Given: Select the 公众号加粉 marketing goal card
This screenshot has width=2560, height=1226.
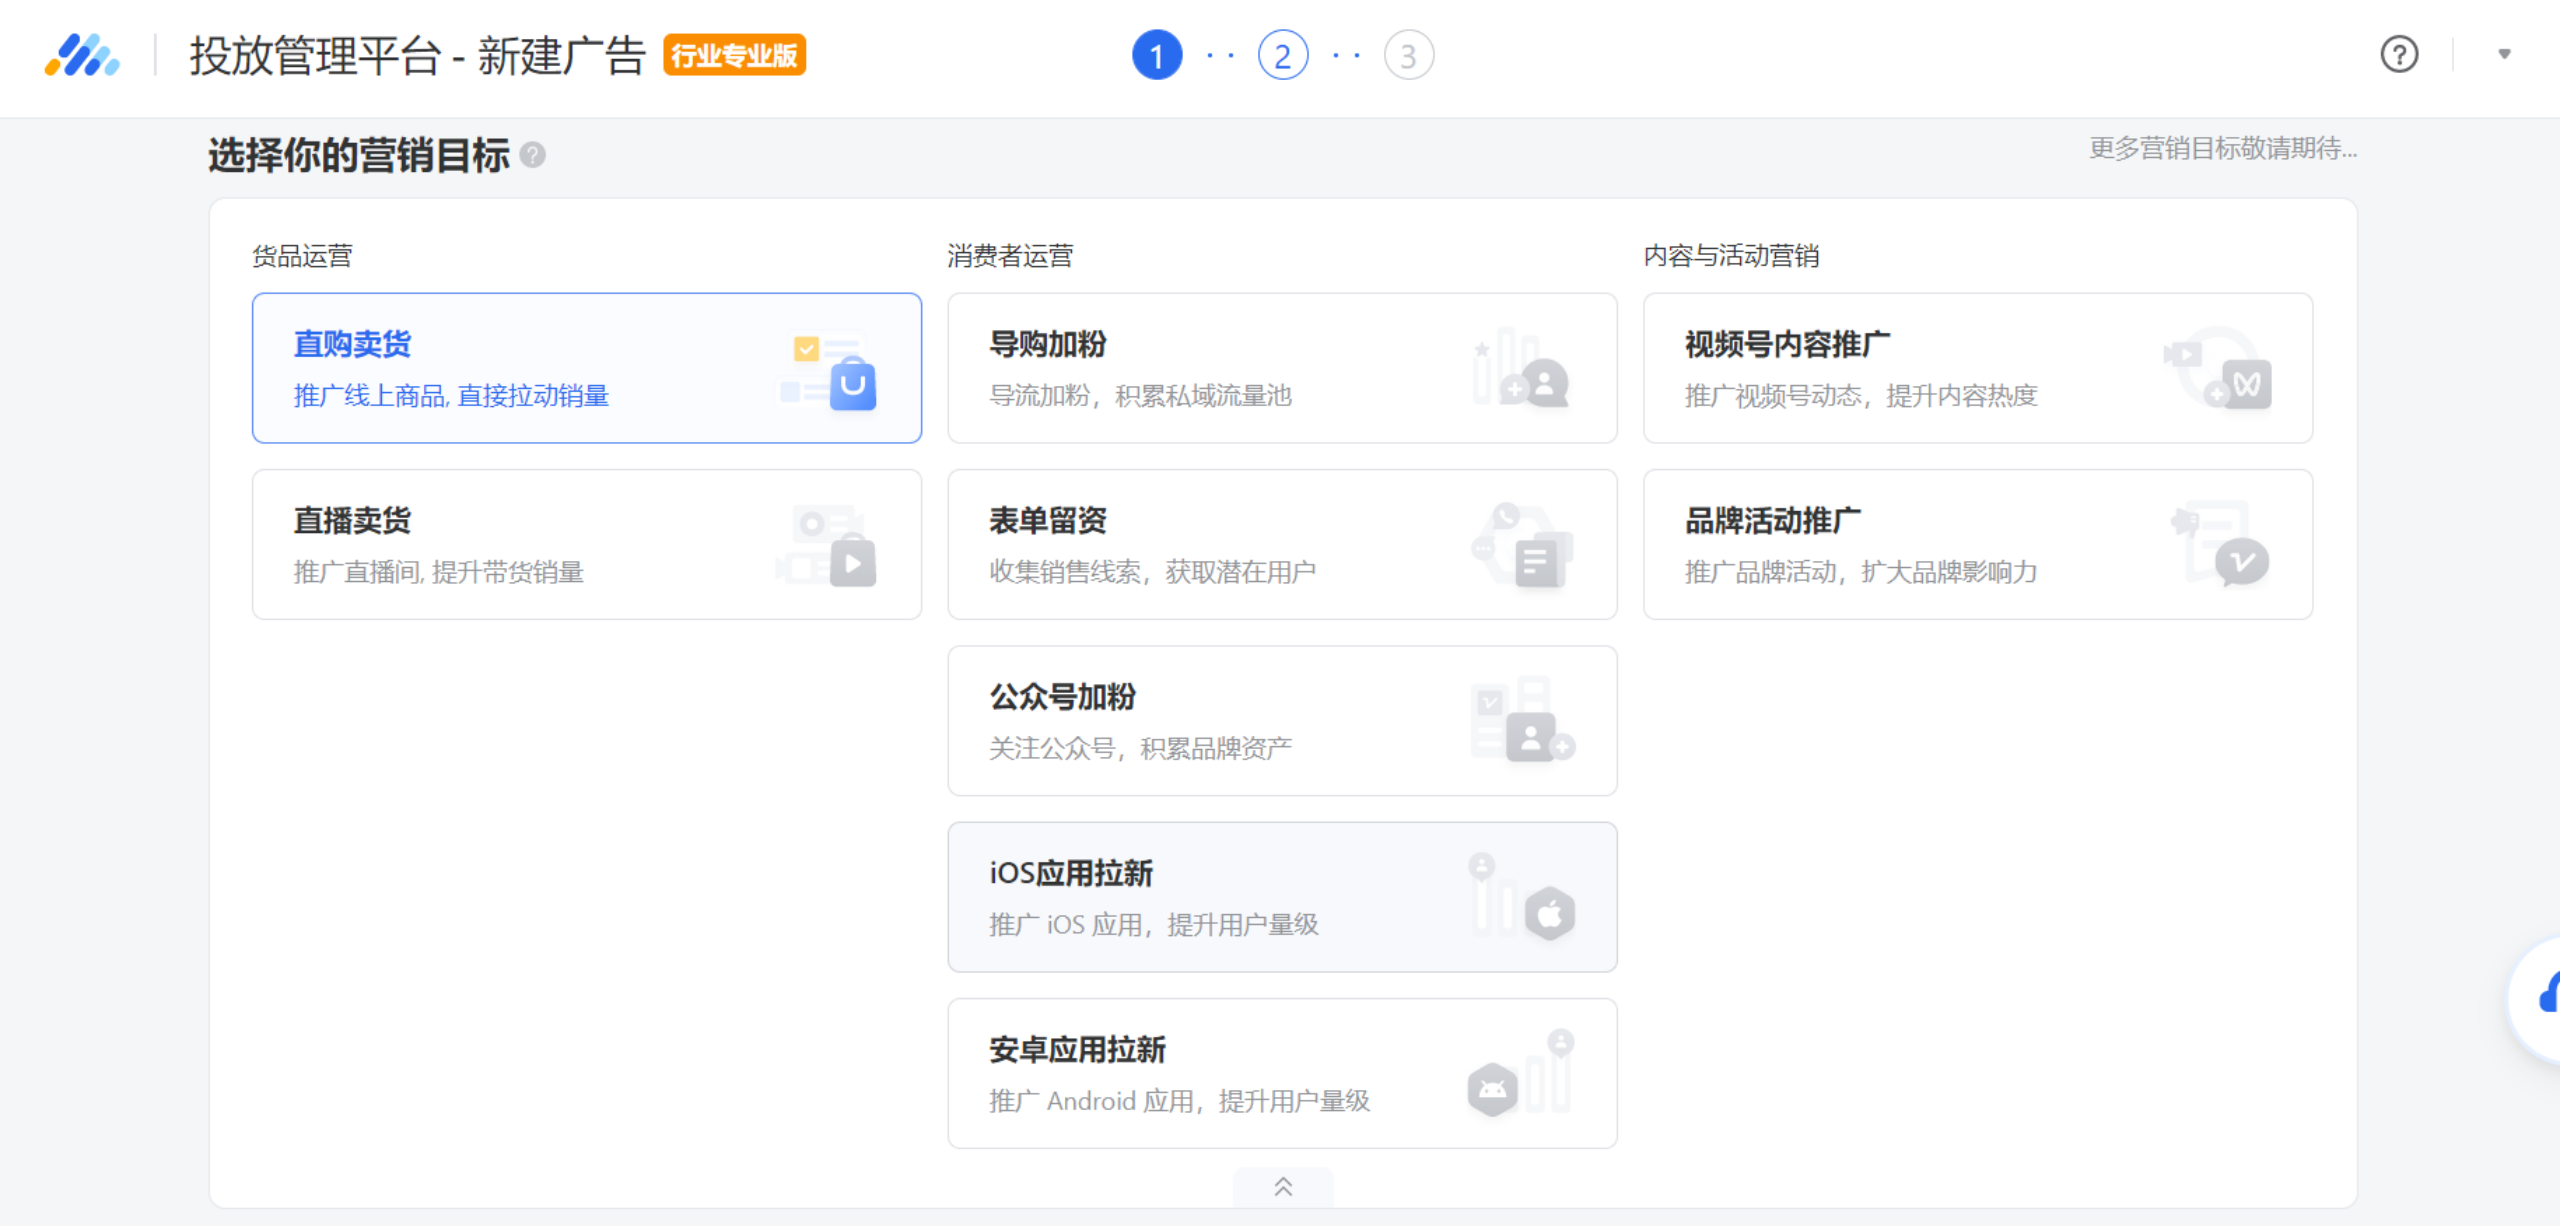Looking at the screenshot, I should click(x=1282, y=721).
